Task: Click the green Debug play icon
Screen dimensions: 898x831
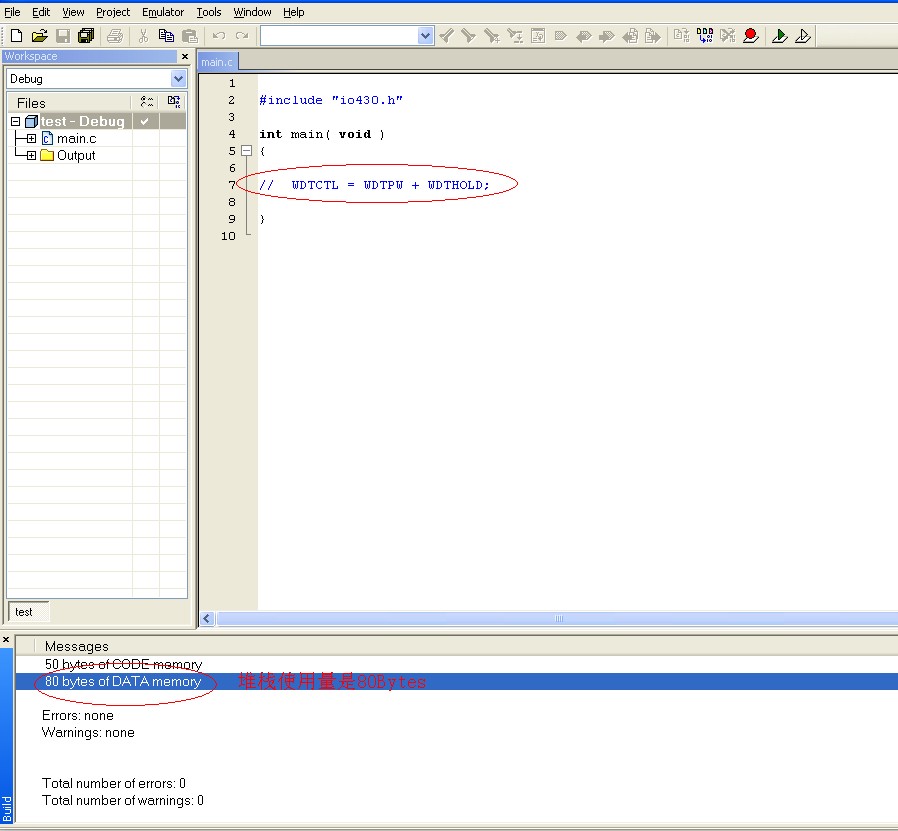Action: click(x=780, y=36)
